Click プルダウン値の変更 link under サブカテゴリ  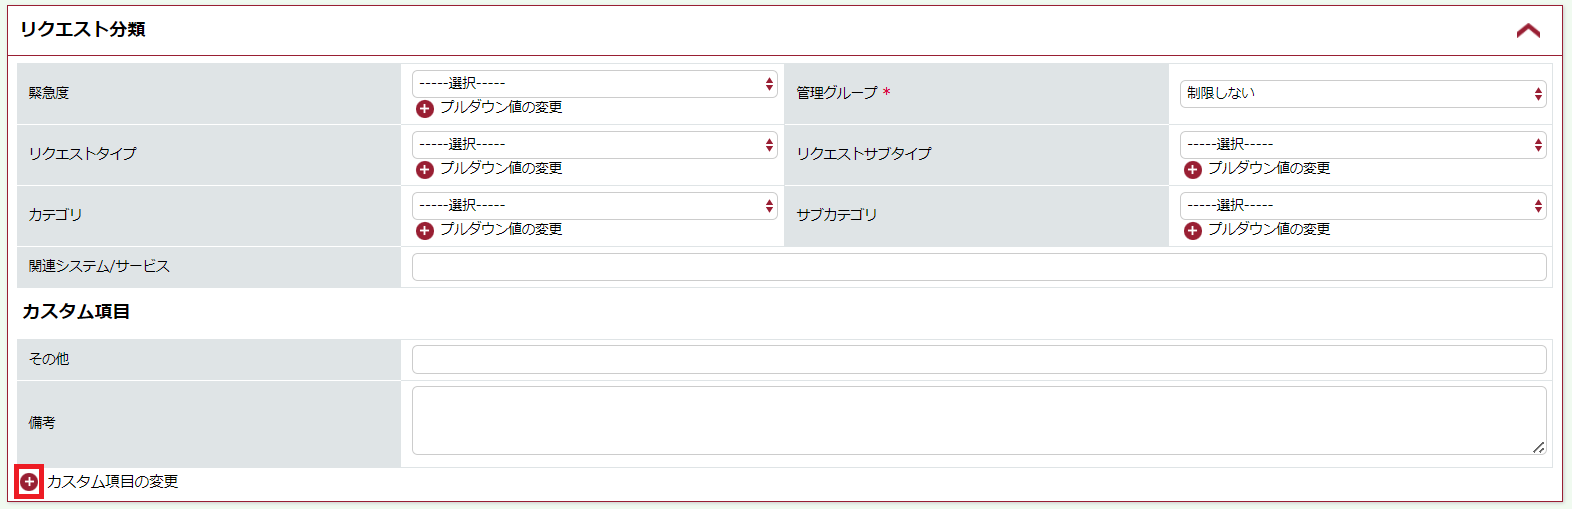click(1269, 230)
